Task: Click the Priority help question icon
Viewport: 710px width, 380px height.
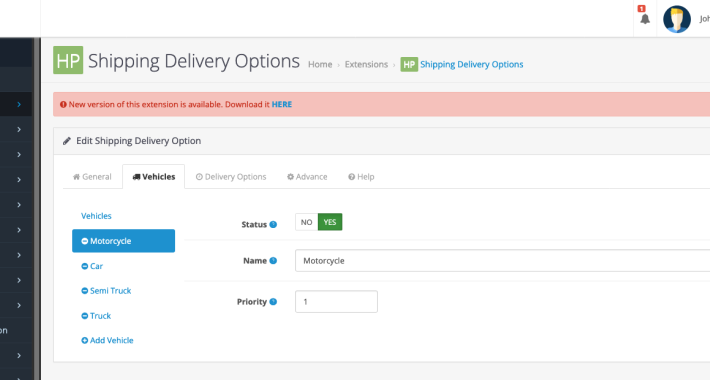Action: [273, 302]
